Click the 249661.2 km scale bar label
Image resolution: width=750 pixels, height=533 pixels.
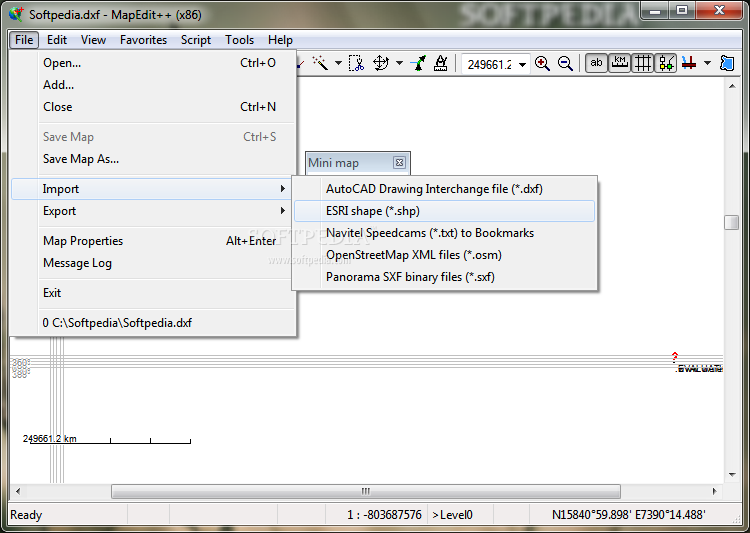(x=50, y=438)
